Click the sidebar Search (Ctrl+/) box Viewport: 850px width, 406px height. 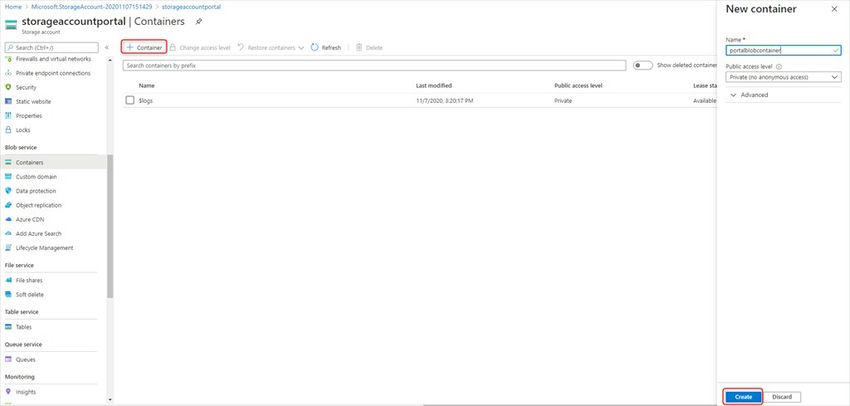click(51, 48)
